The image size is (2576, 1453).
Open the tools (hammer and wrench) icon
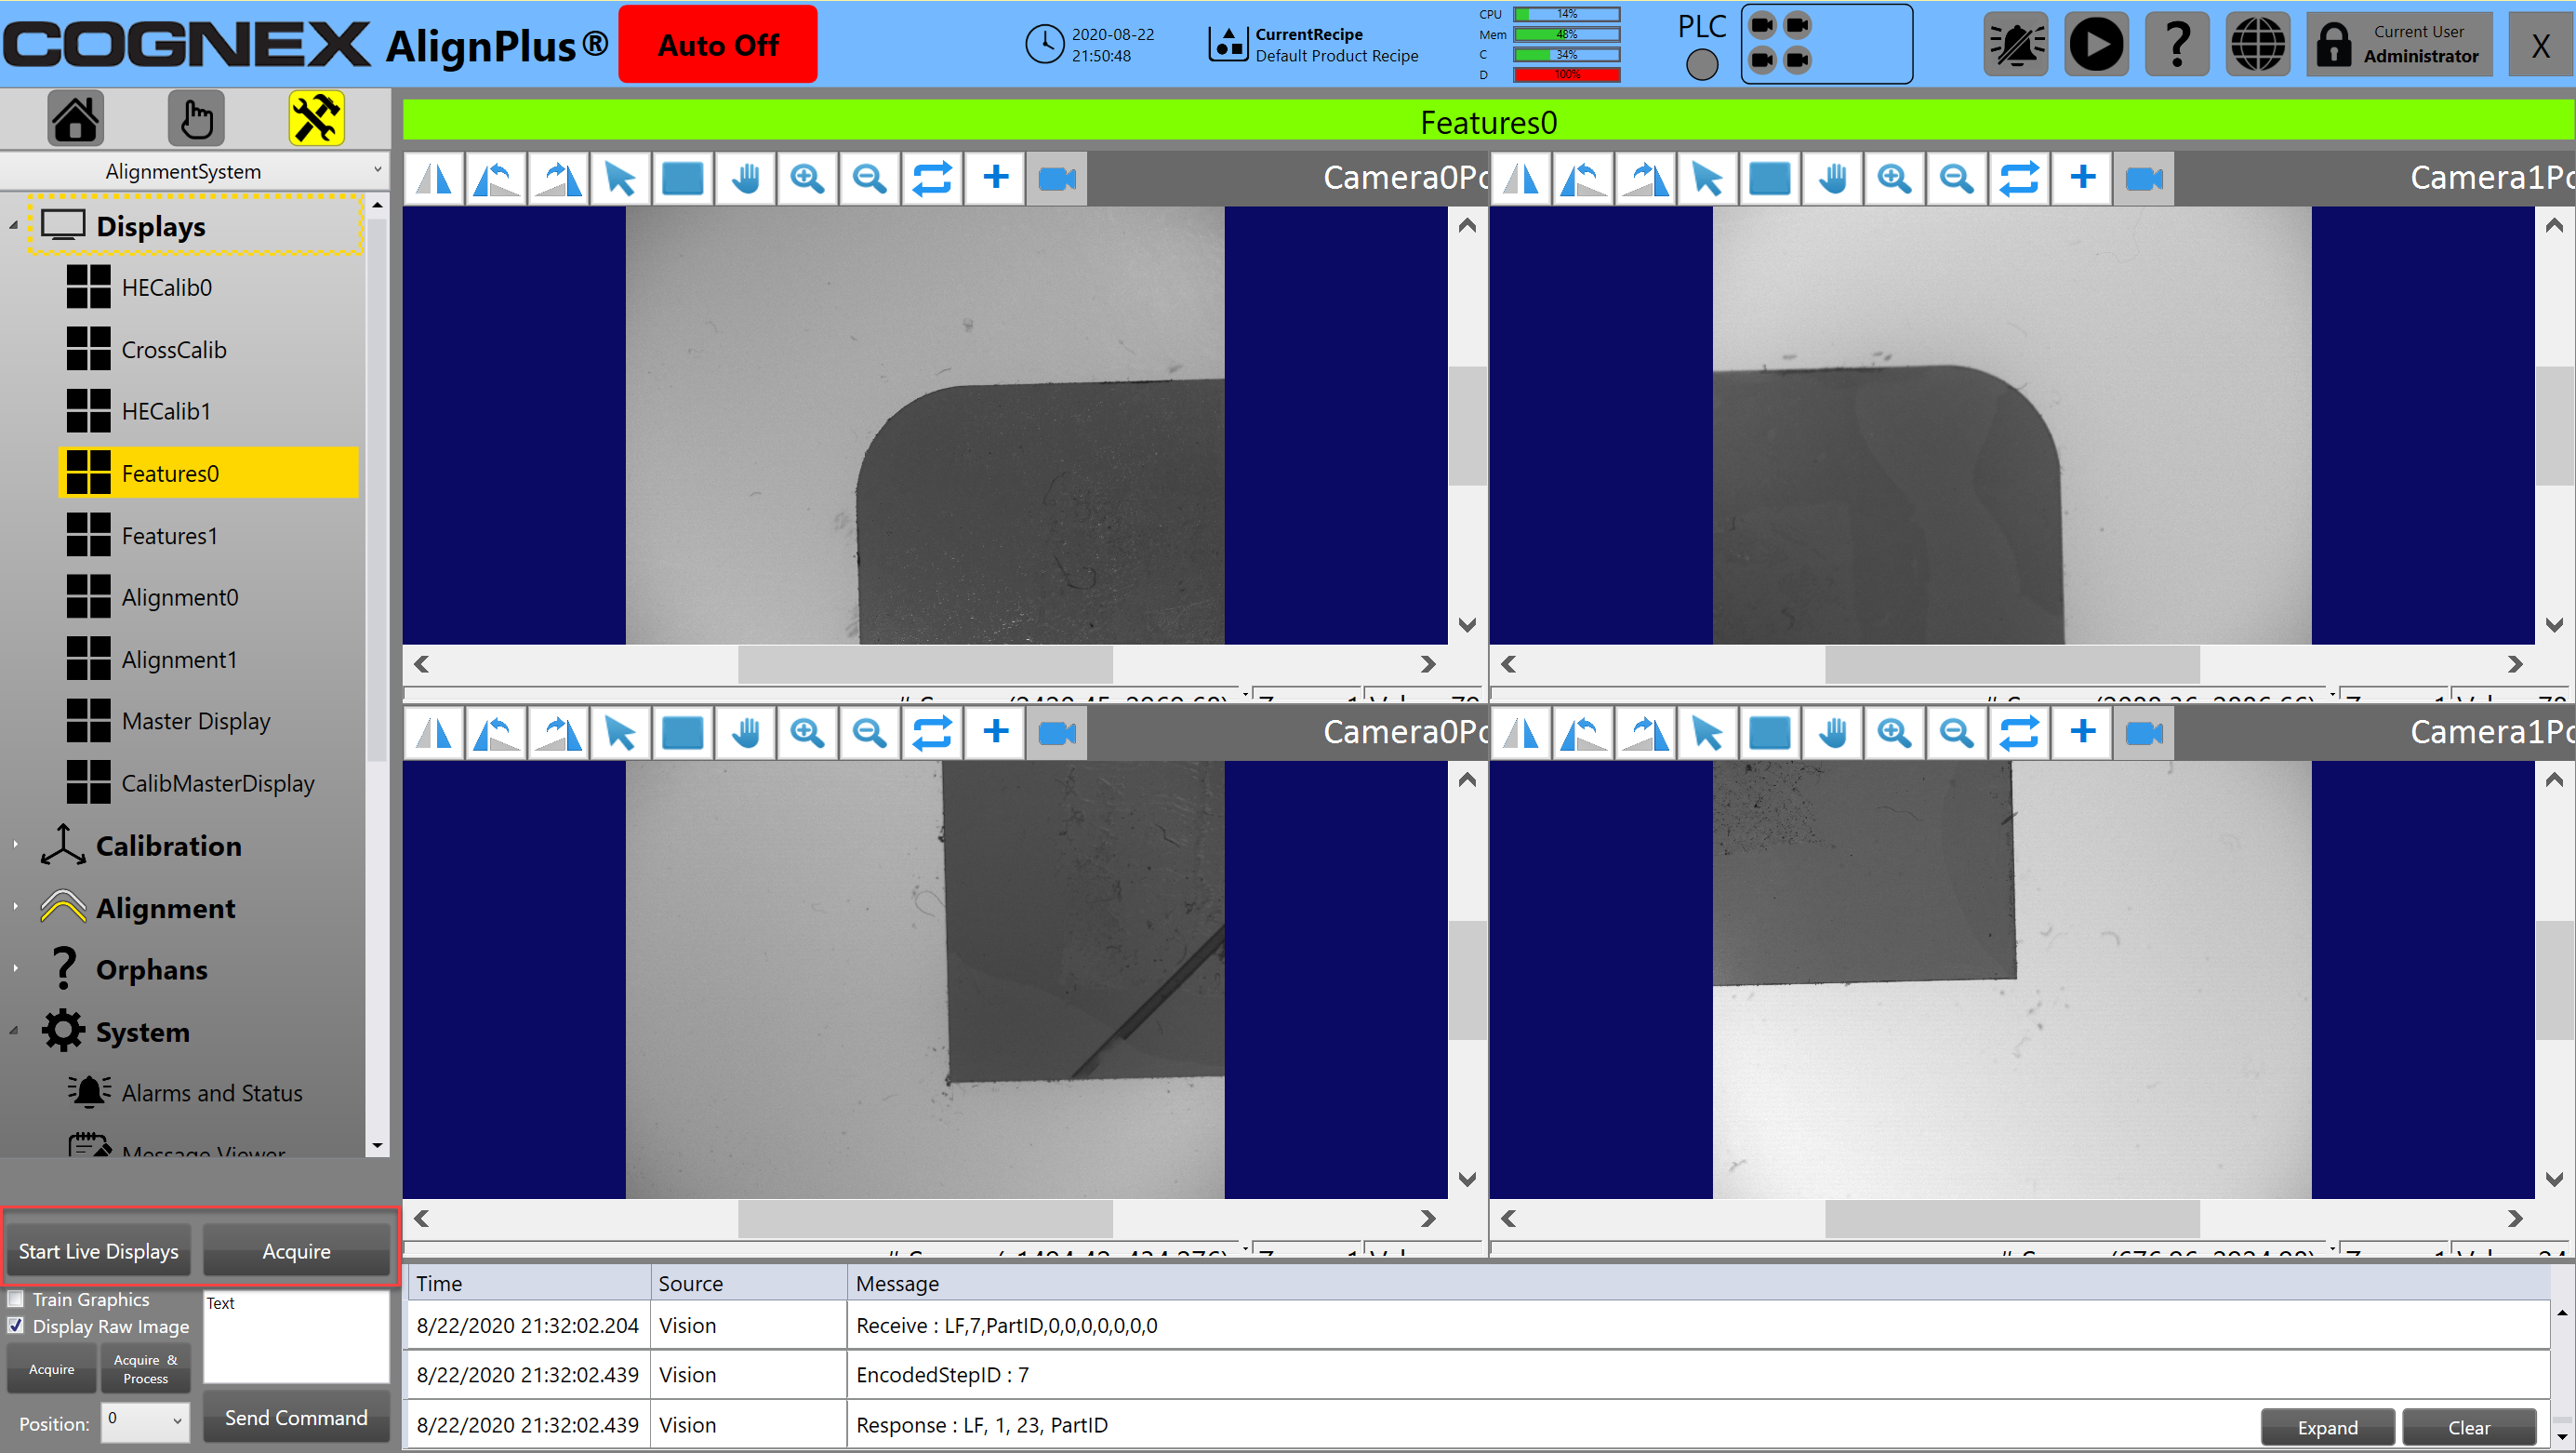pyautogui.click(x=316, y=118)
